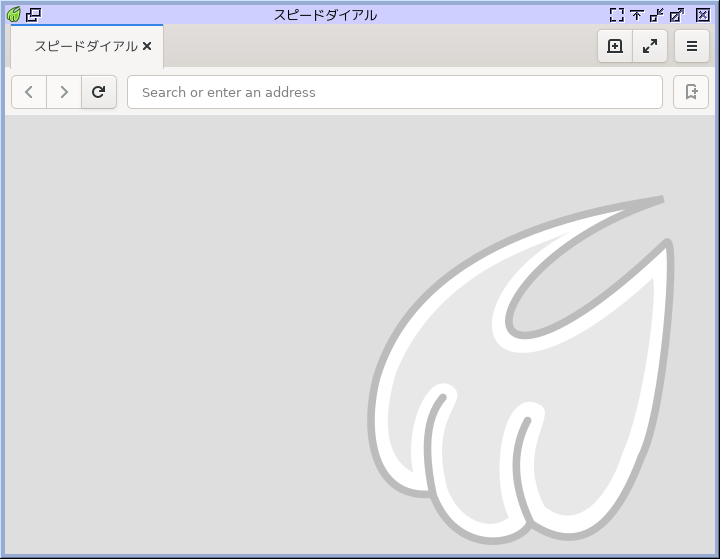This screenshot has width=720, height=559.
Task: Go forward with the right arrow button
Action: [x=64, y=92]
